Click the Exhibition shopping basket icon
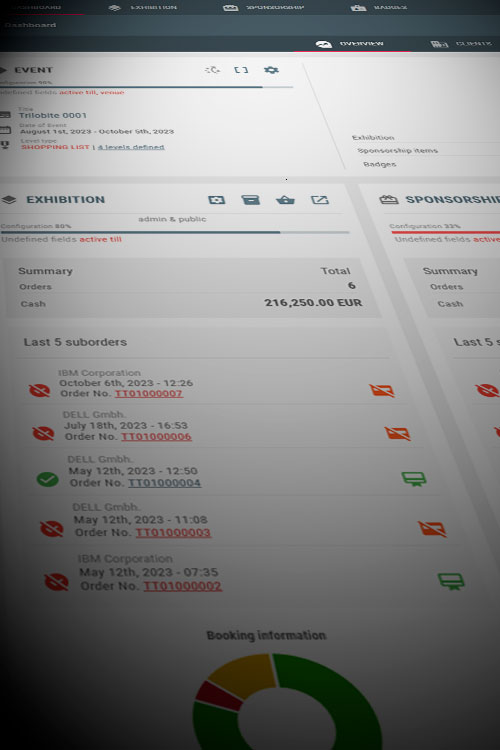 (x=286, y=200)
